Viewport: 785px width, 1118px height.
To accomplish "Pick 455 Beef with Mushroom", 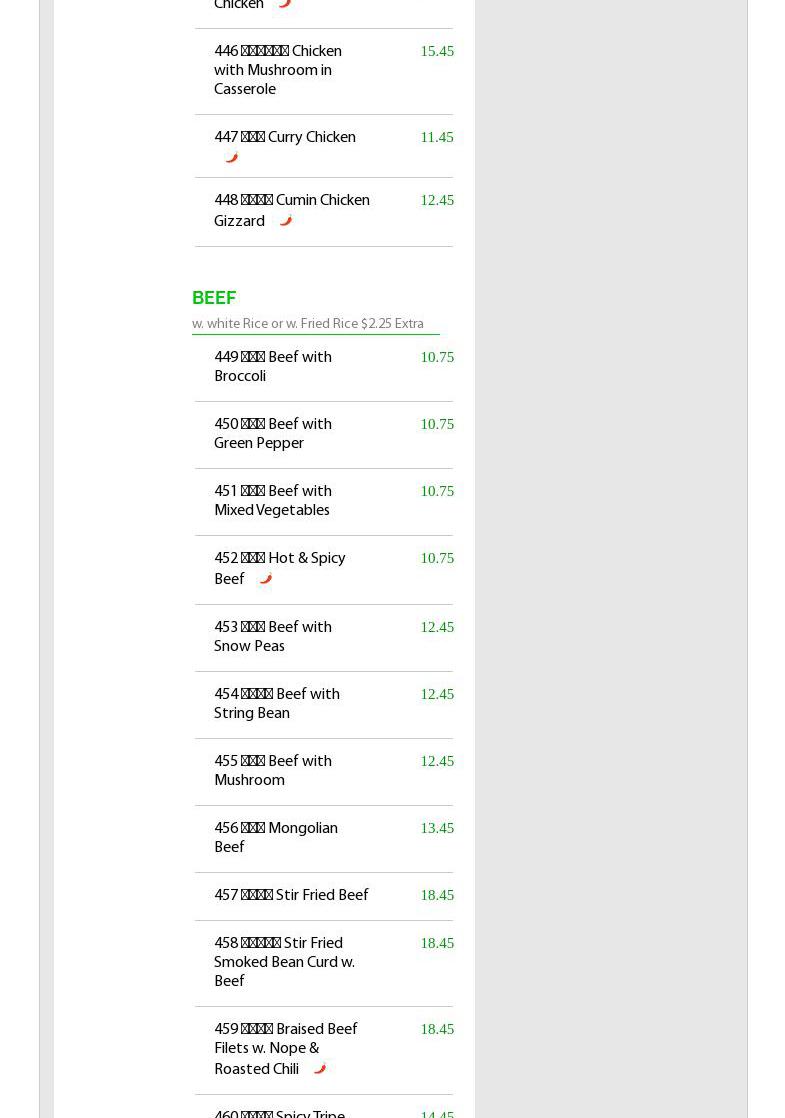I will coord(272,771).
